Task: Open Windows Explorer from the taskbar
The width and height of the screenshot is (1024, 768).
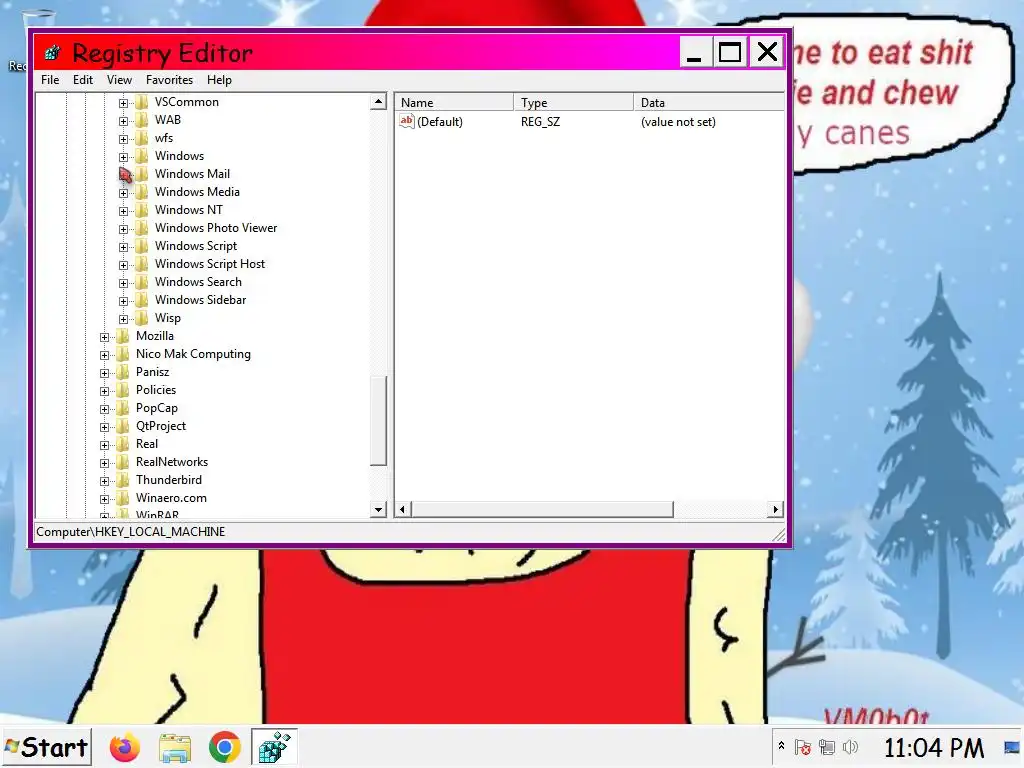Action: pos(174,747)
